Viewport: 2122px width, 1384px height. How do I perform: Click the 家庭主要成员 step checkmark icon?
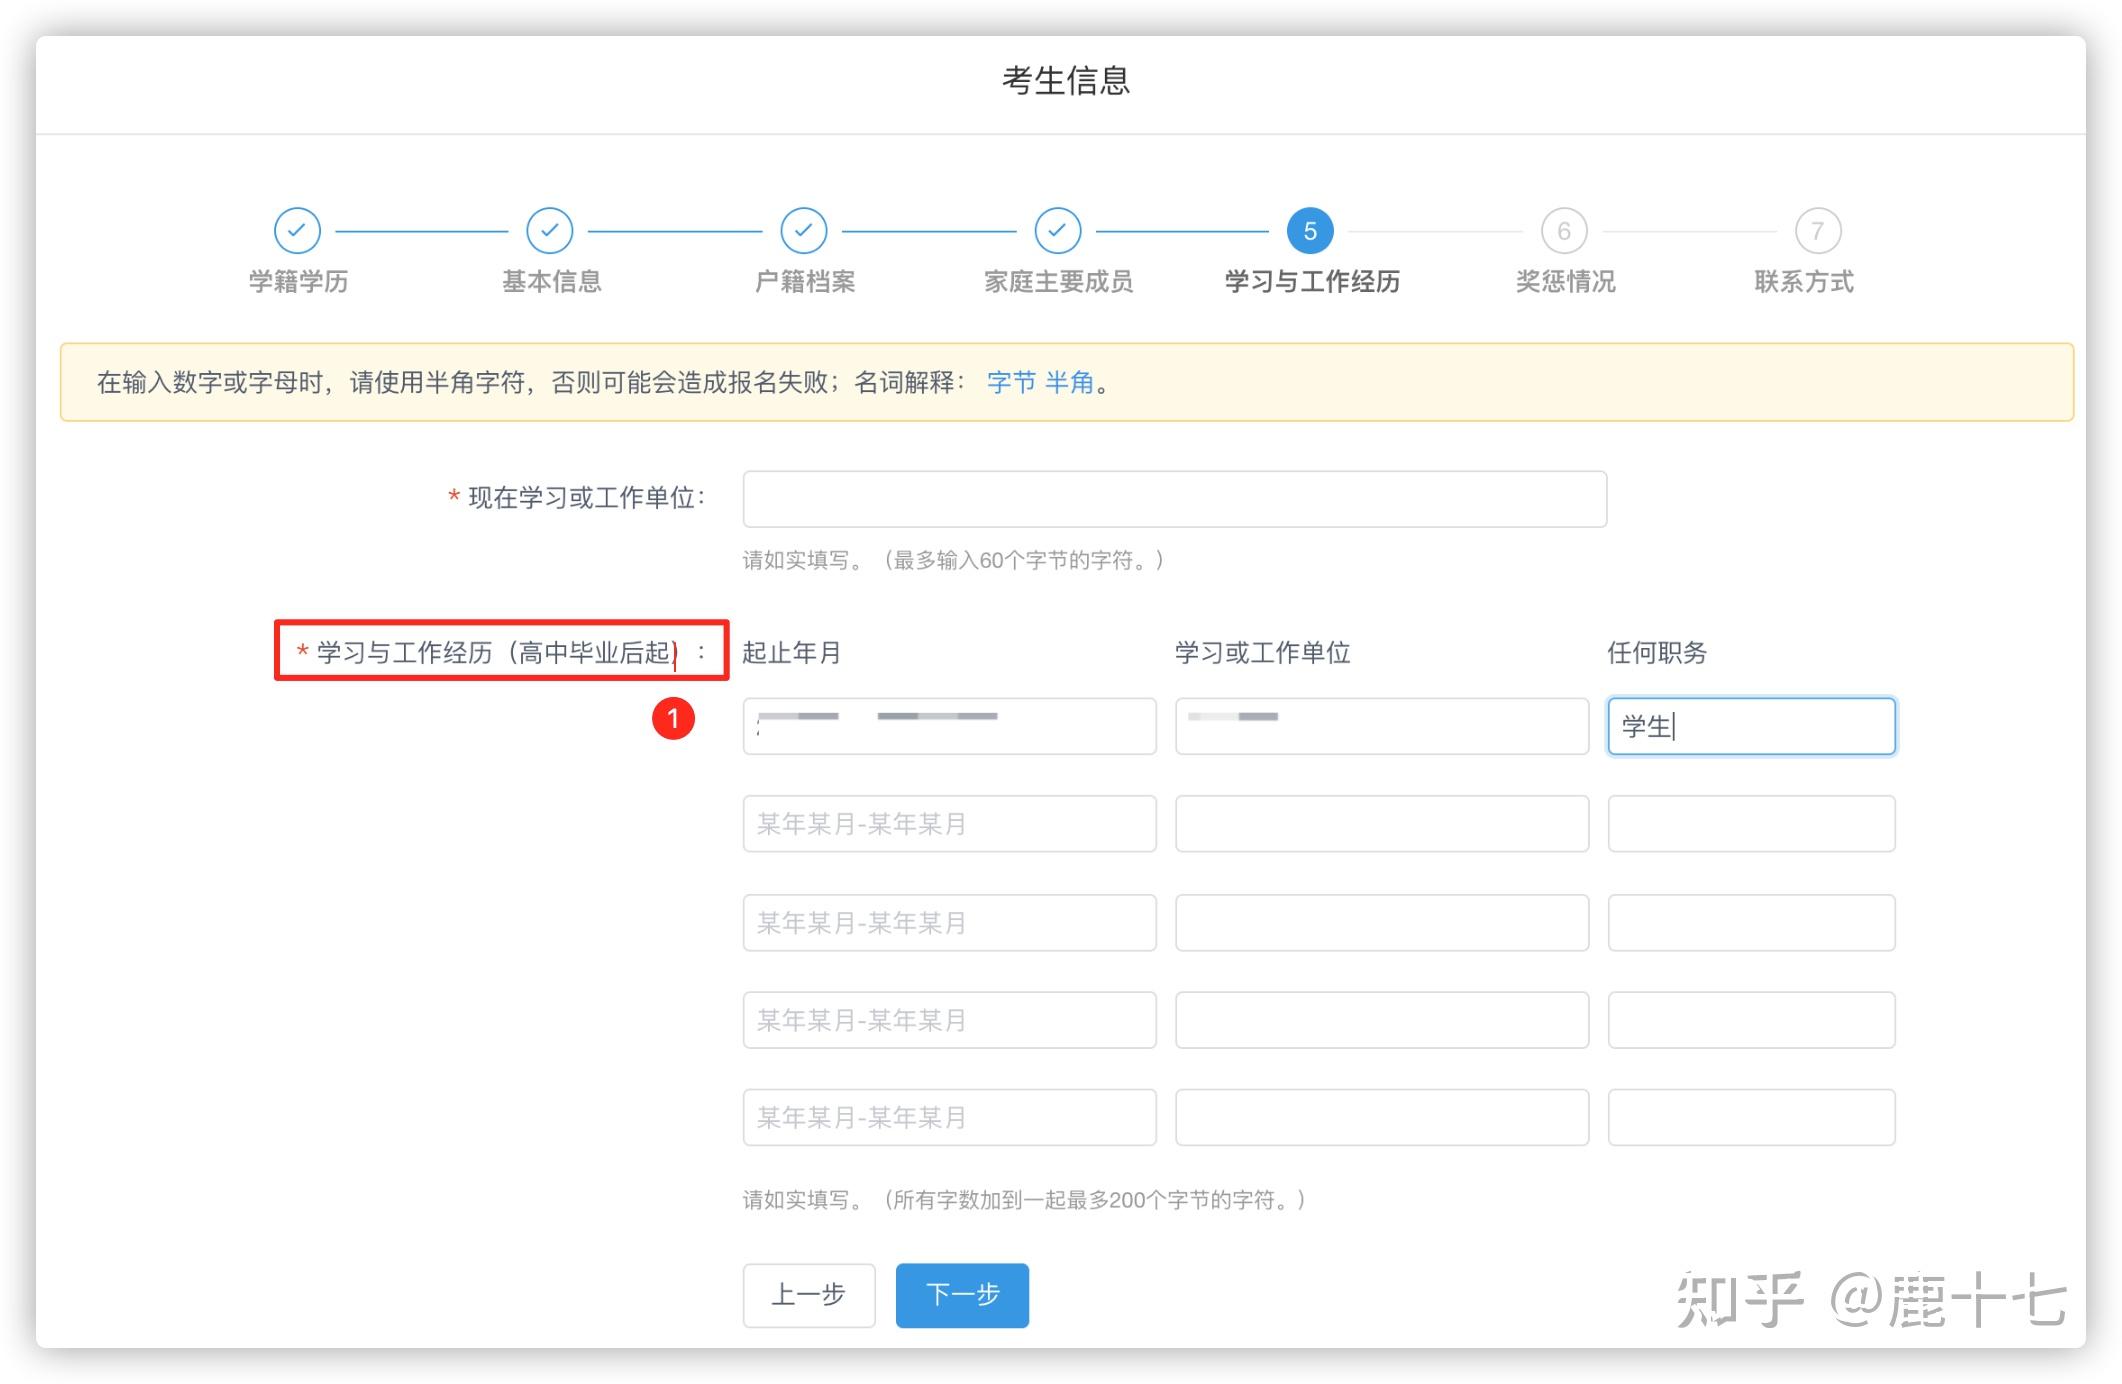click(x=1058, y=231)
